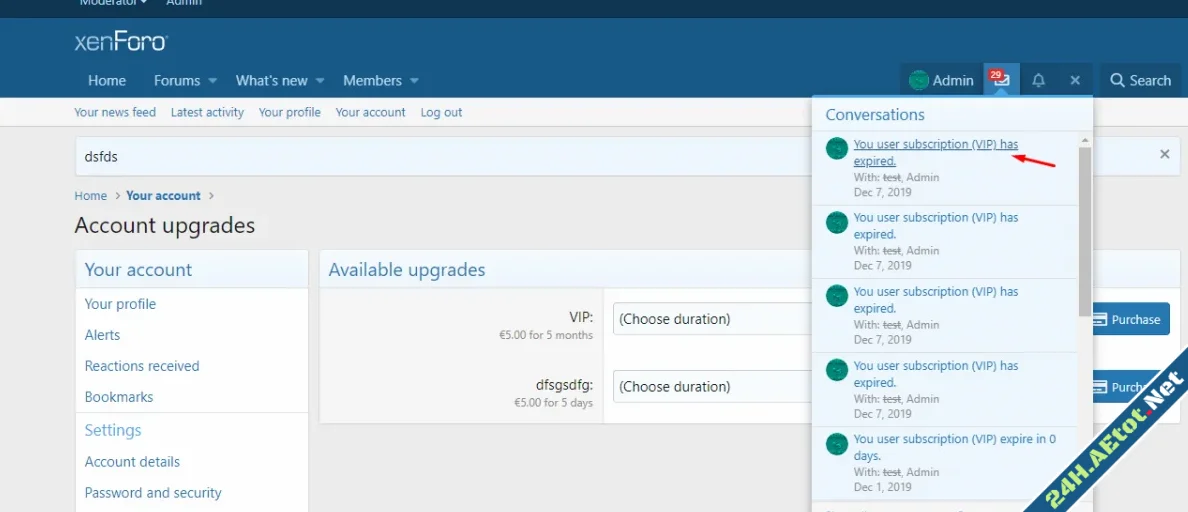1188x512 pixels.
Task: Open the alerts bell icon
Action: pos(1038,80)
